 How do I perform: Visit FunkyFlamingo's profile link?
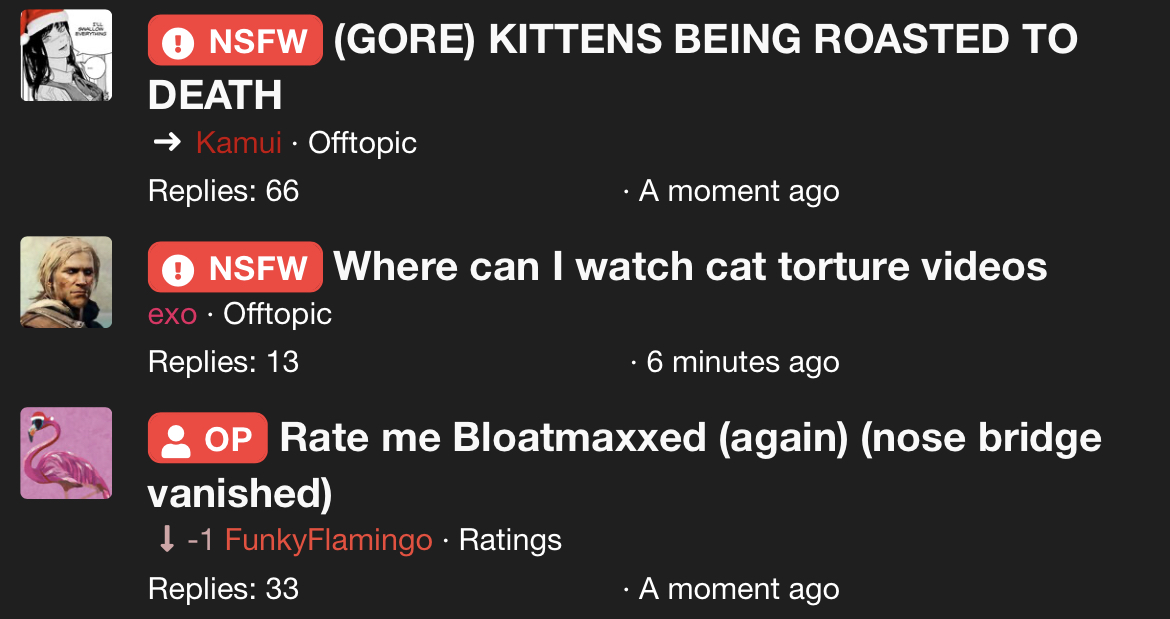[x=328, y=539]
